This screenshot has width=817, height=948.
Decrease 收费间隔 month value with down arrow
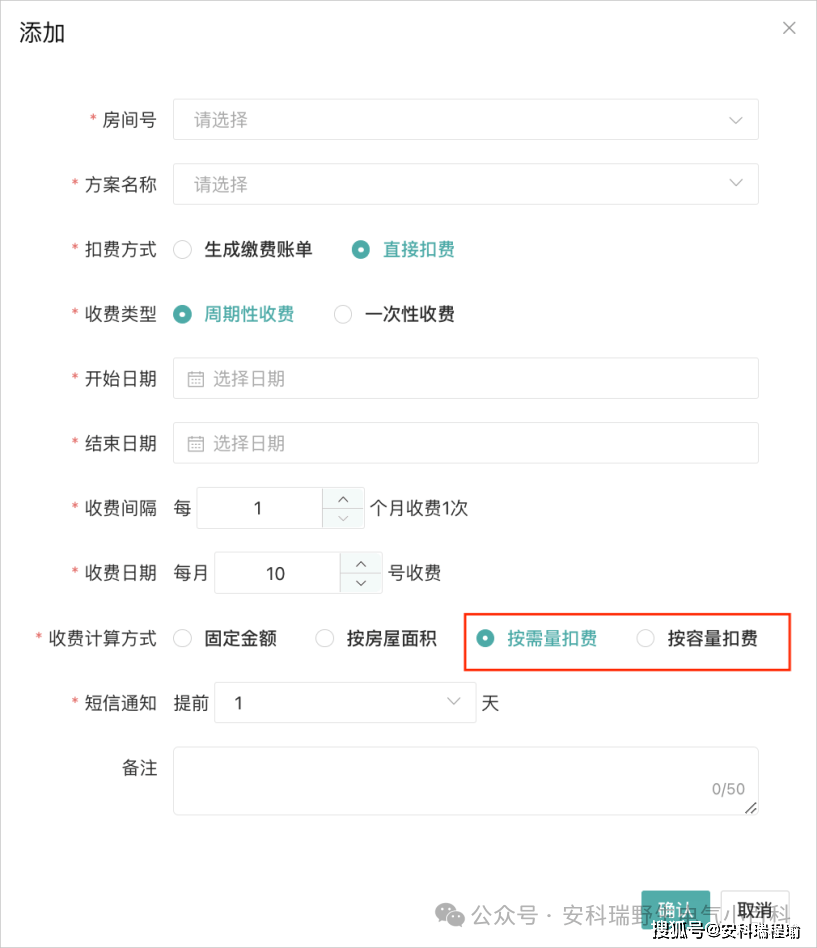pos(343,518)
